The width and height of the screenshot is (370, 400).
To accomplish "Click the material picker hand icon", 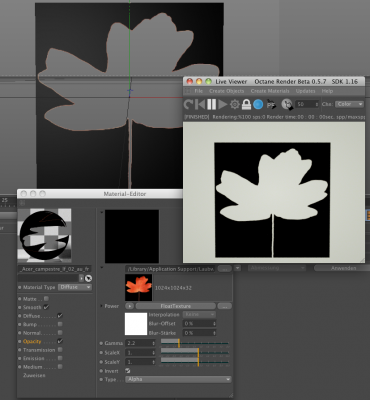I will 287,104.
